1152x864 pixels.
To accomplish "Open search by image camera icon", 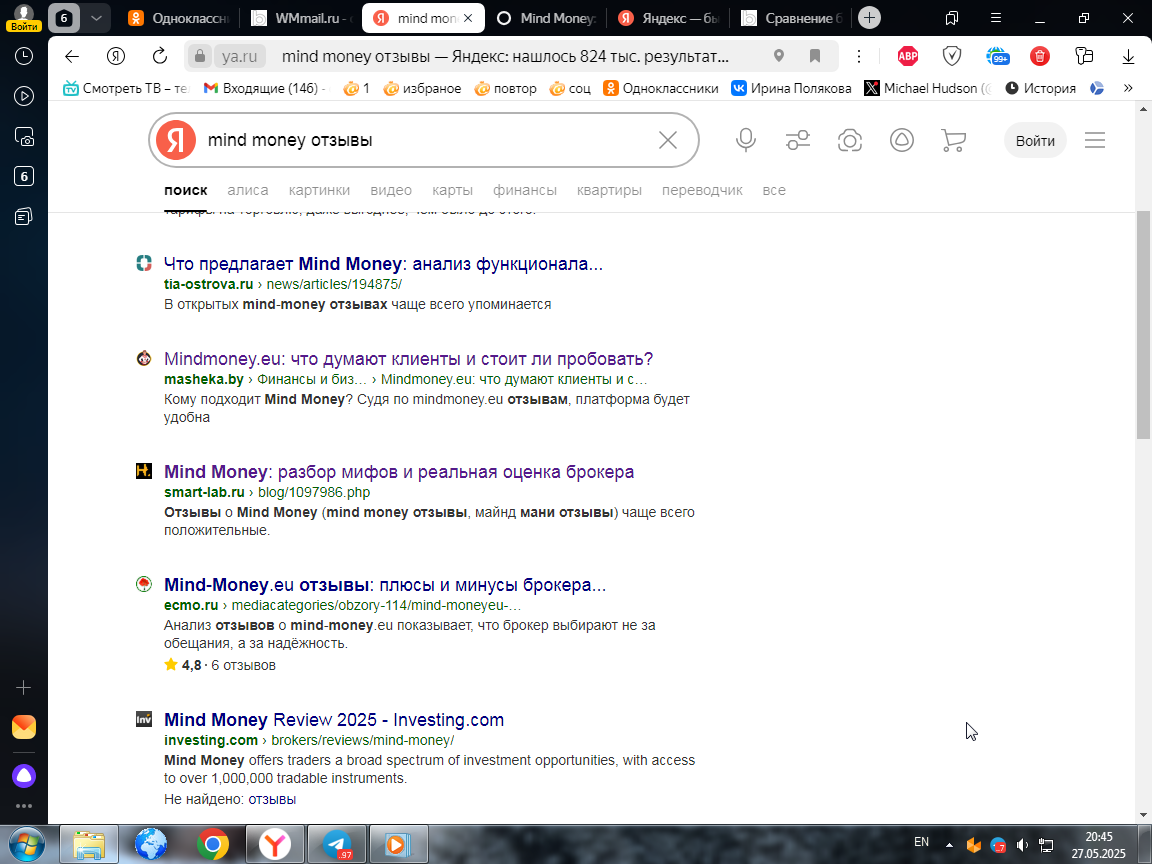I will point(849,140).
